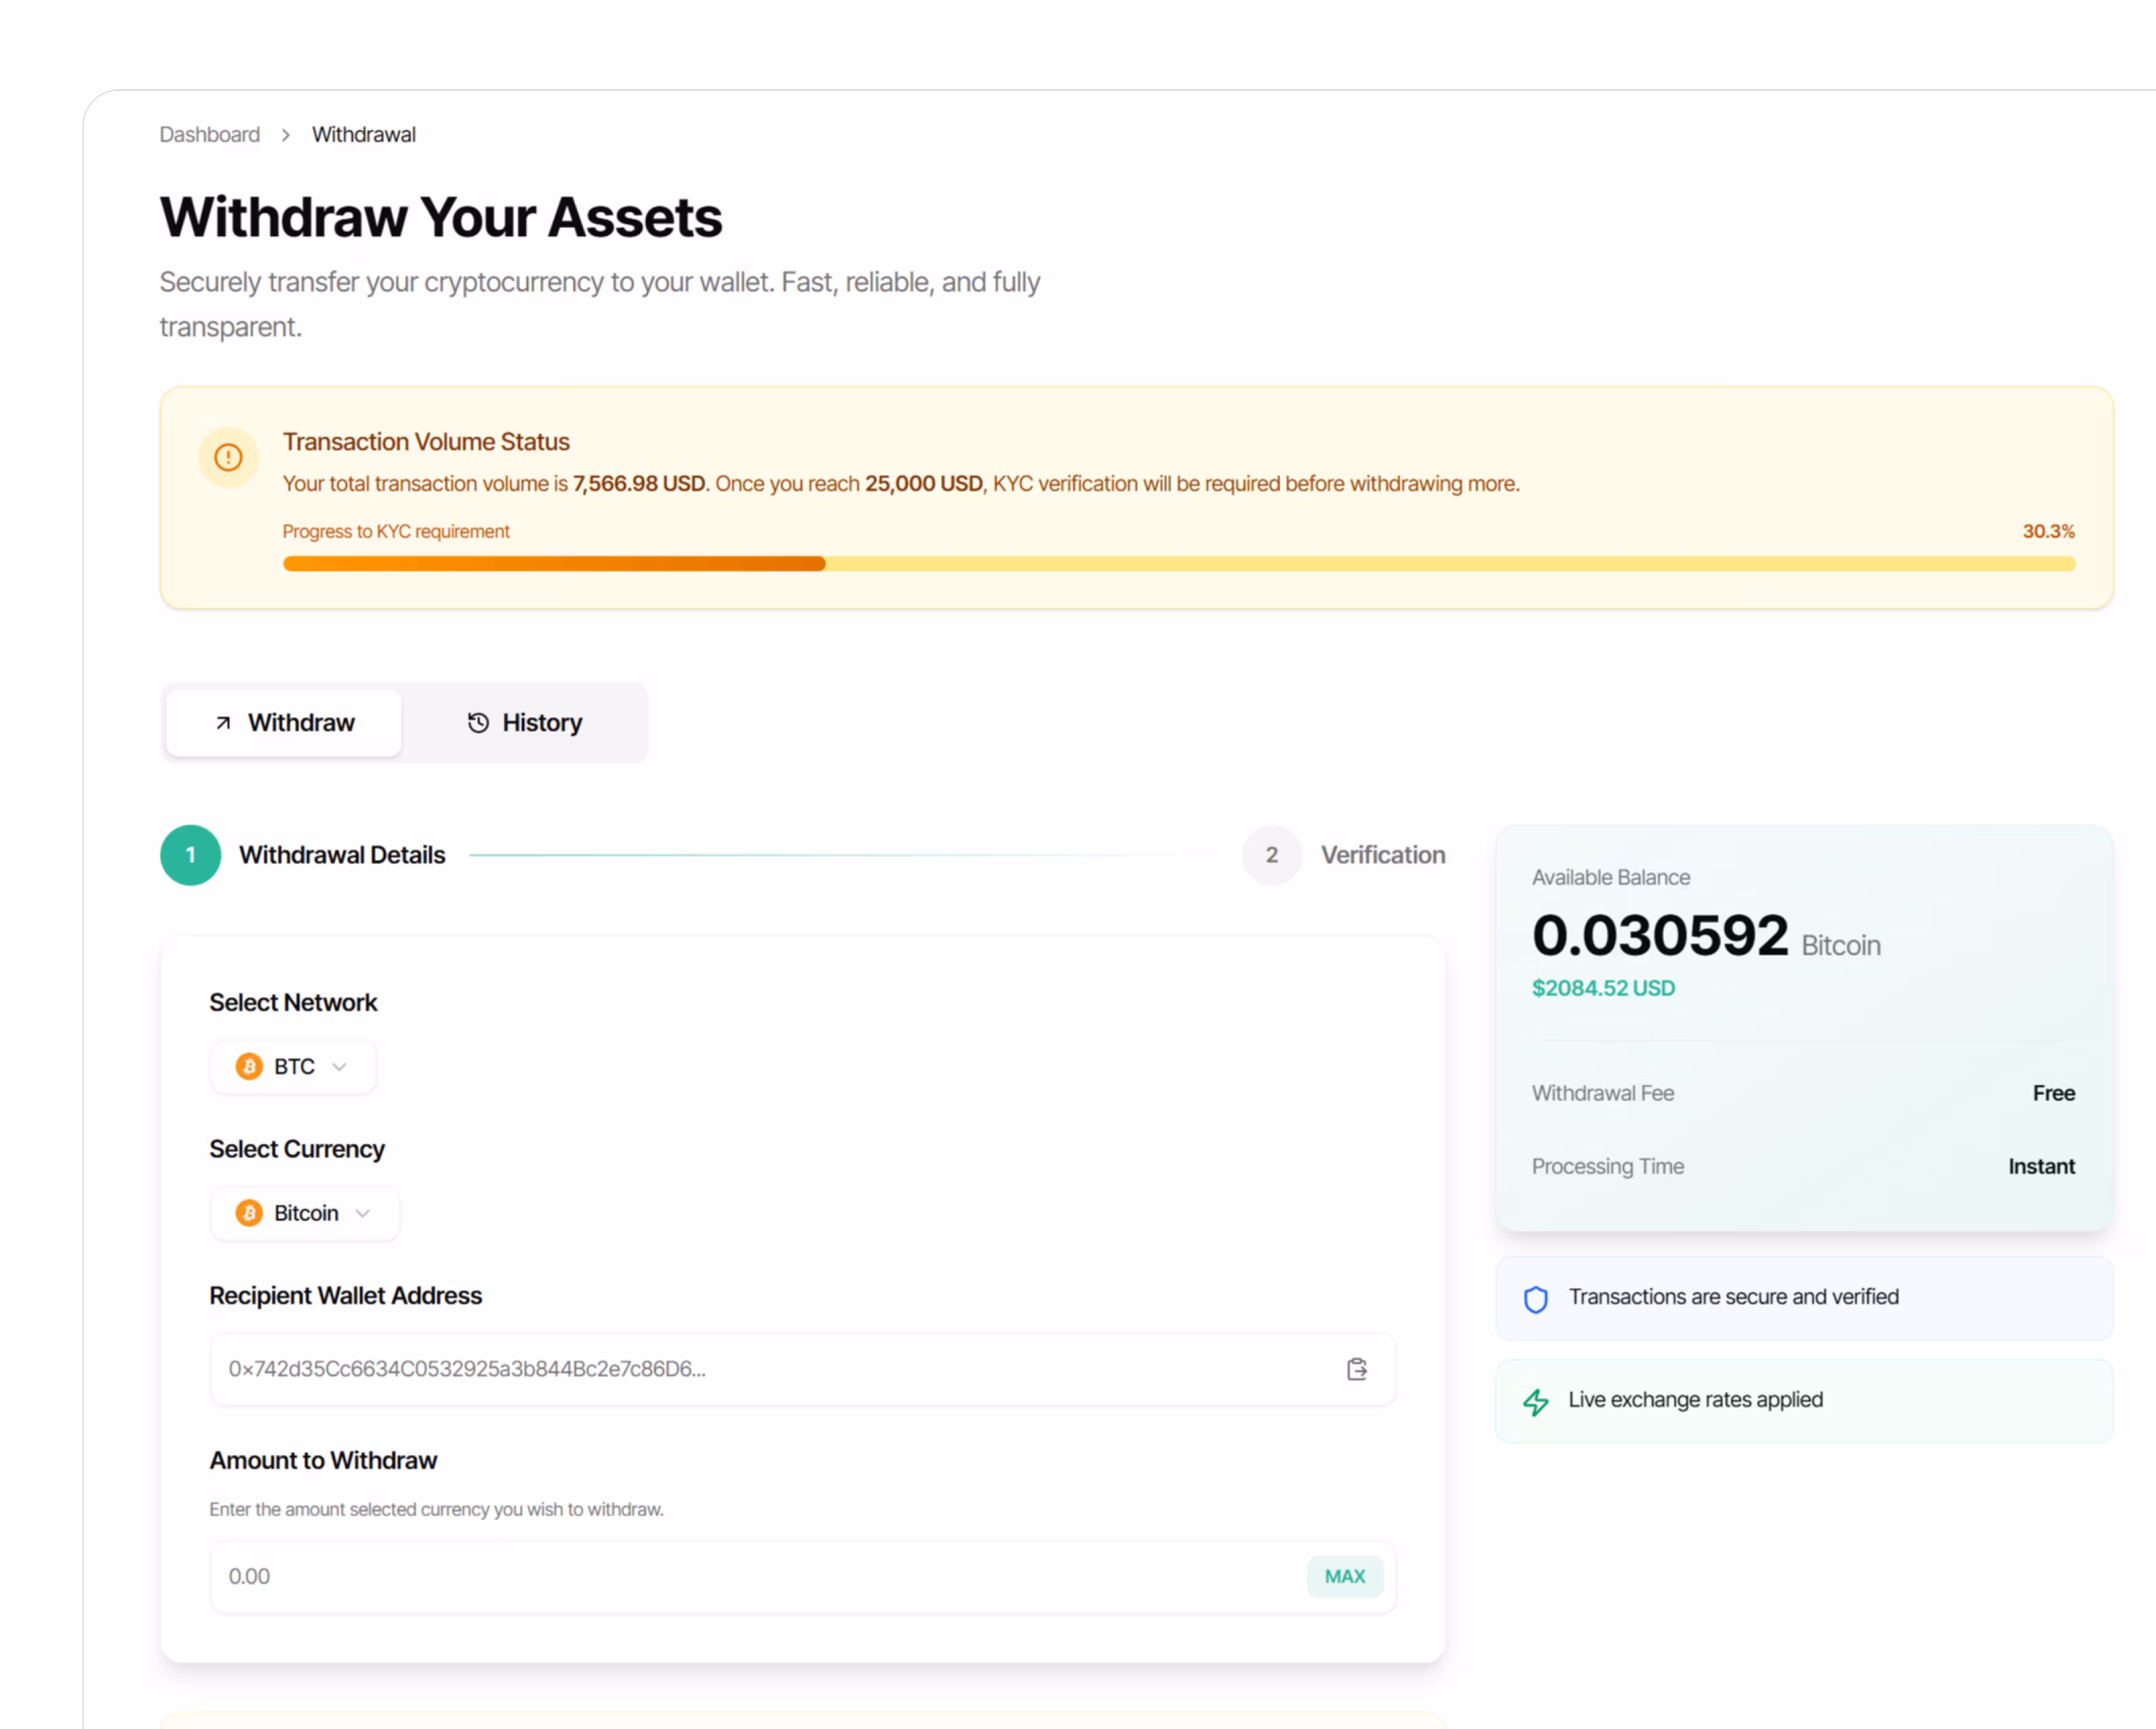
Task: Click the Processing Time 'Instant' value
Action: (2041, 1166)
